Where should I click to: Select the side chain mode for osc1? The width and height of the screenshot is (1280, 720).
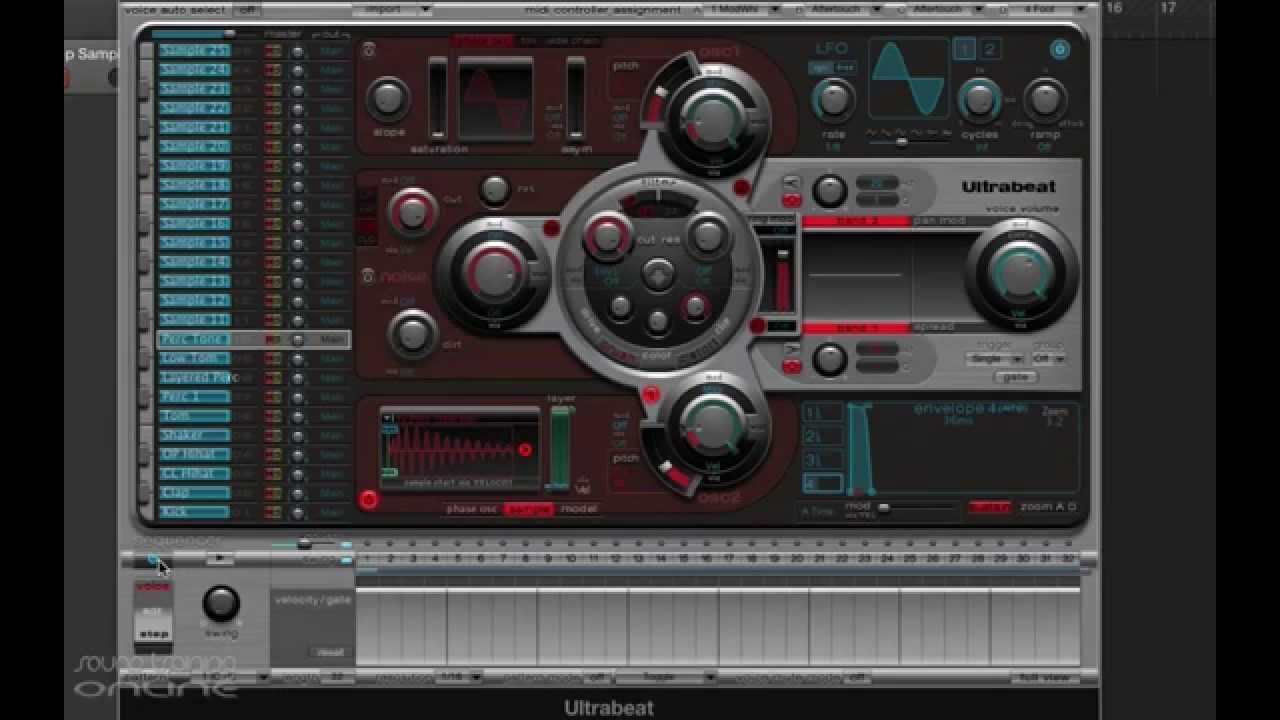point(573,41)
